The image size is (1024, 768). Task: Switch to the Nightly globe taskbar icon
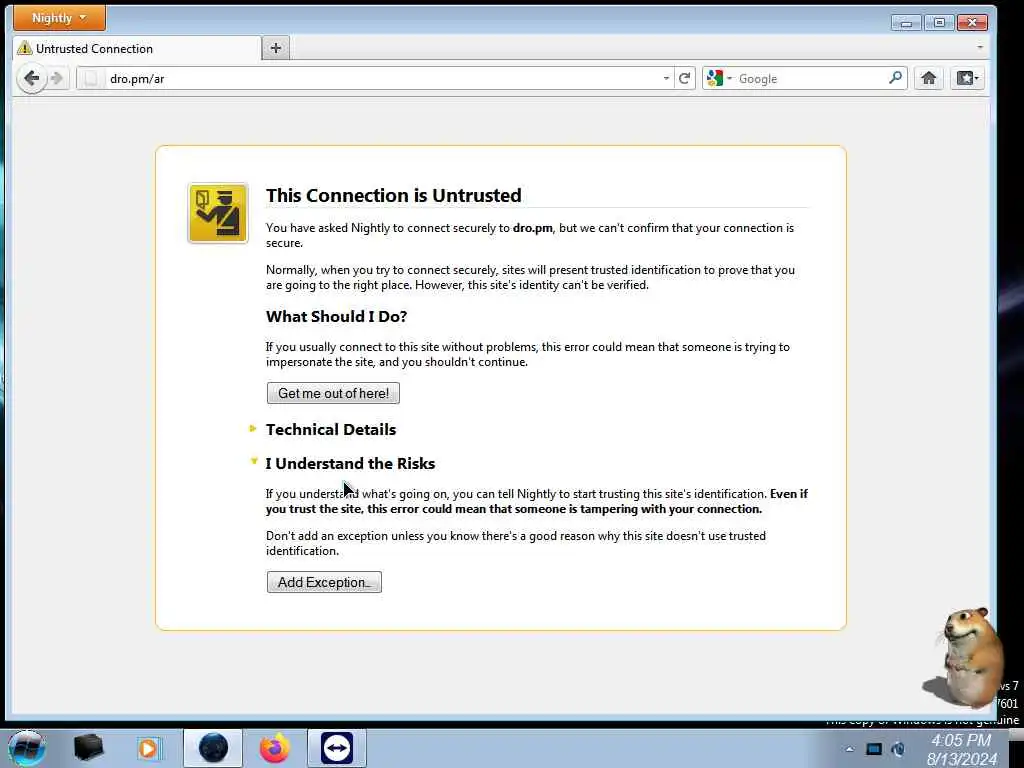tap(213, 748)
